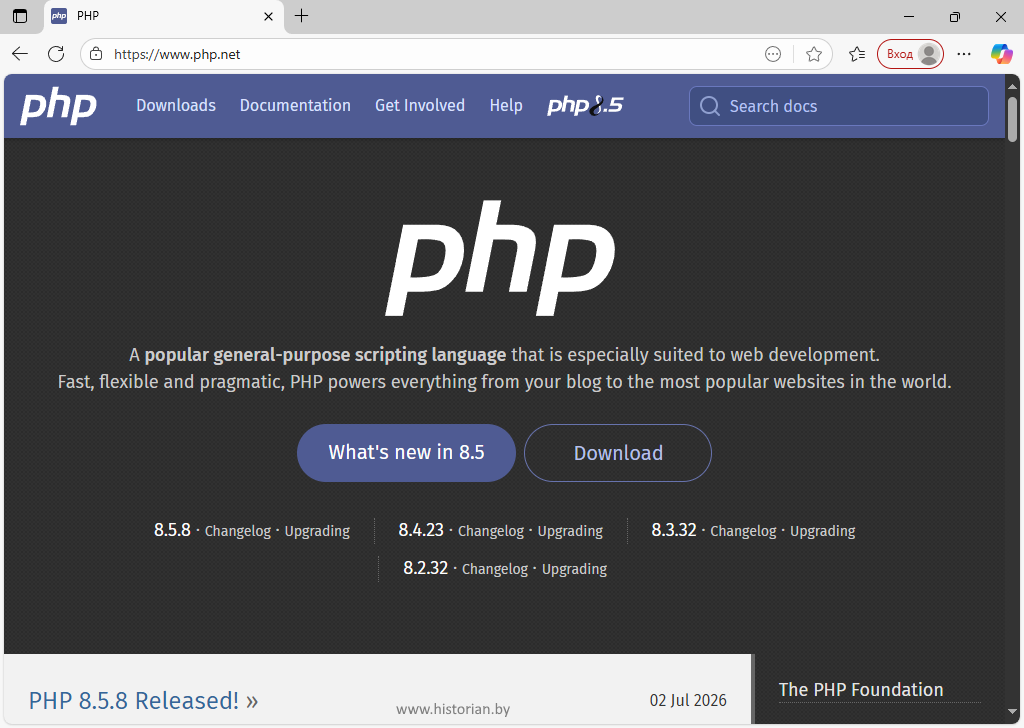Screen dimensions: 1024x728
Task: Focus the Search docs field
Action: pyautogui.click(x=839, y=106)
